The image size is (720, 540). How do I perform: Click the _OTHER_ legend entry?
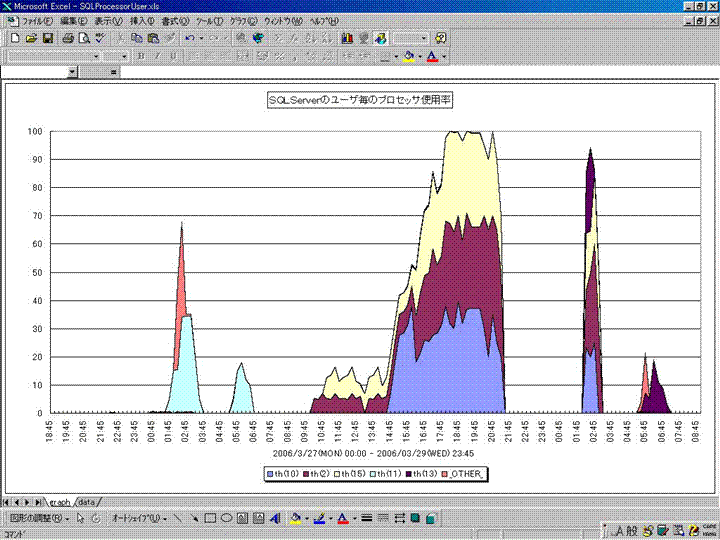pos(462,474)
